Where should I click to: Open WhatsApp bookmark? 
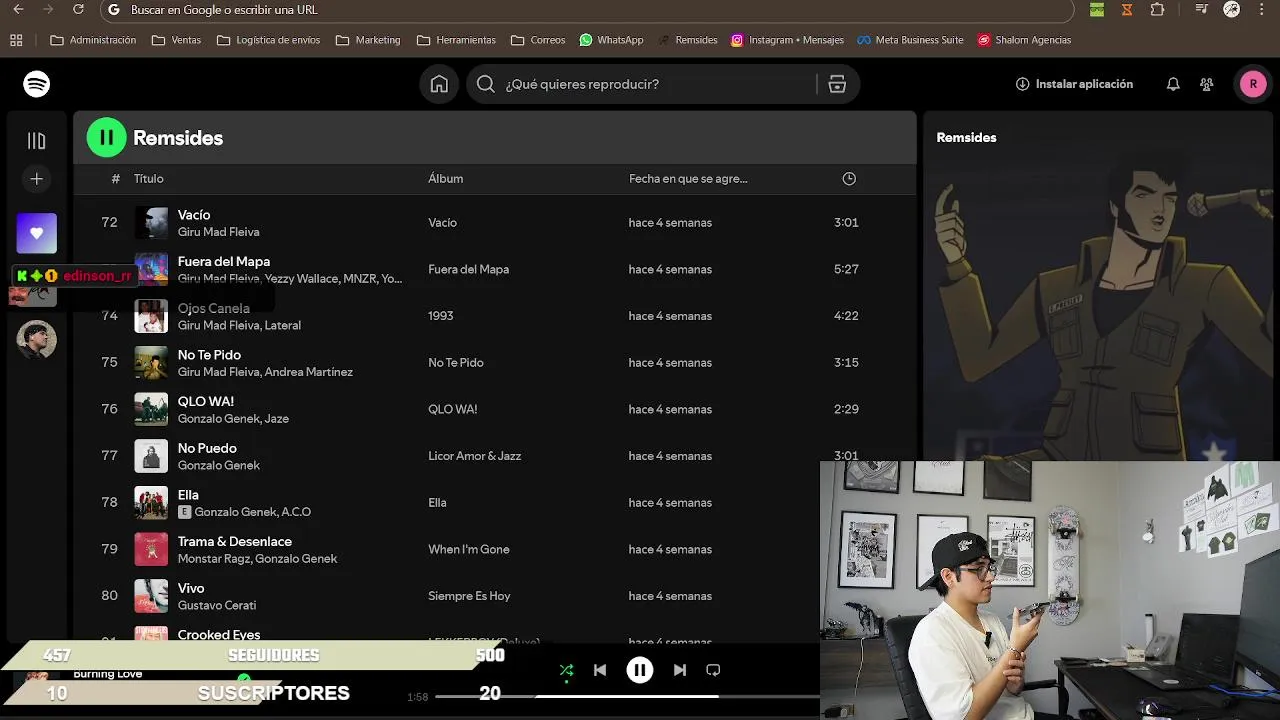click(611, 40)
